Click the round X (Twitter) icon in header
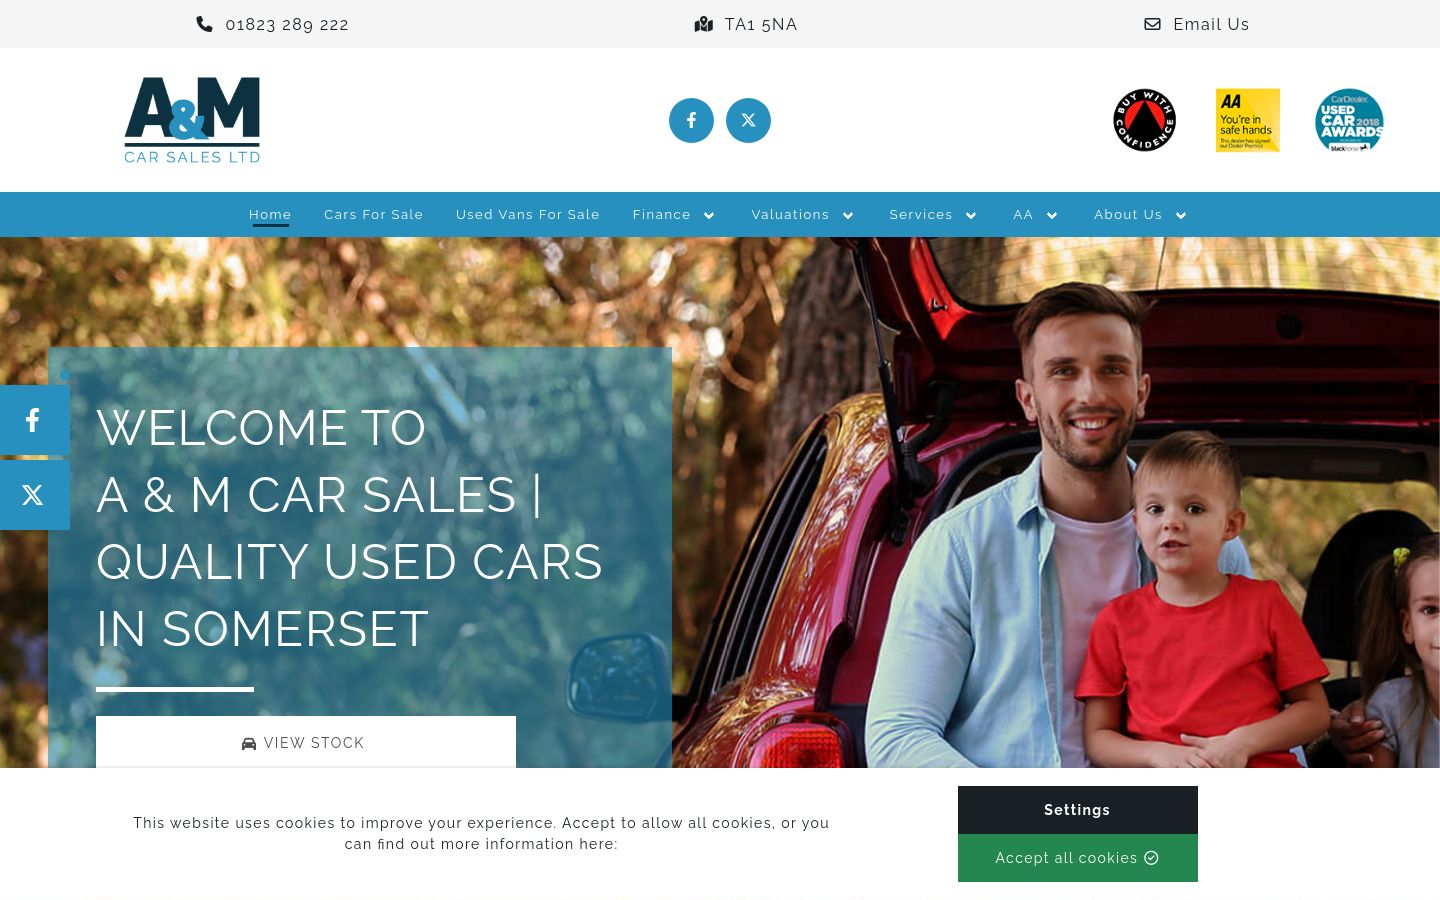1440x900 pixels. (748, 120)
